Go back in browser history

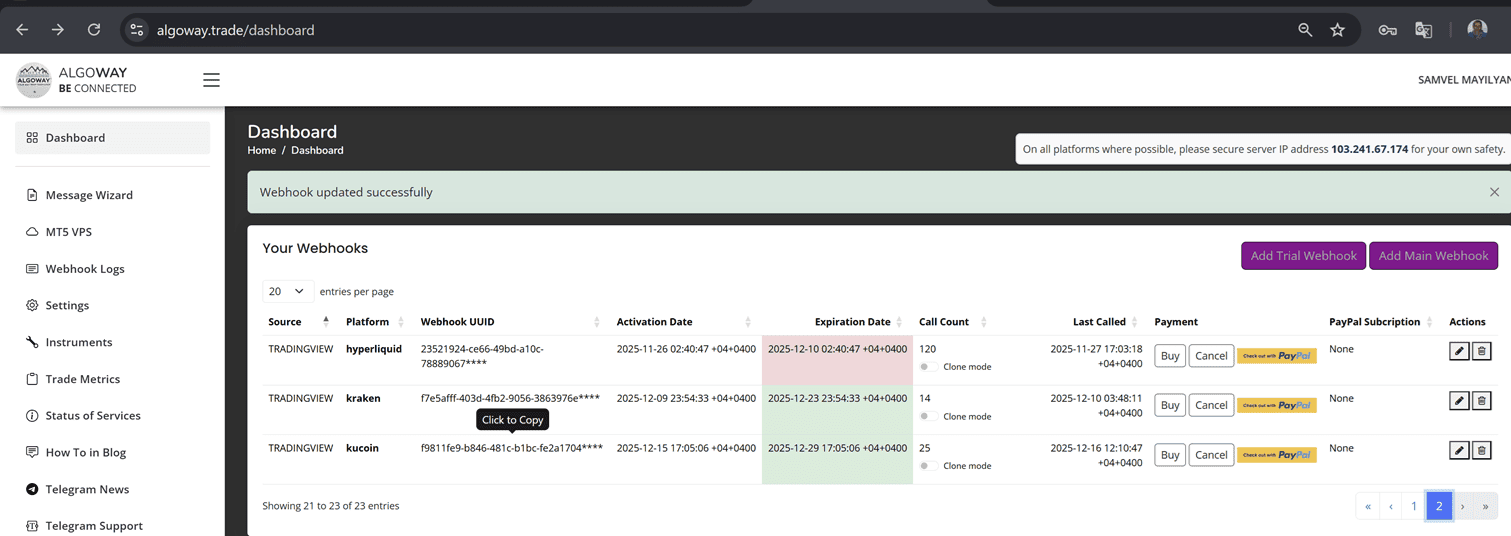(22, 30)
